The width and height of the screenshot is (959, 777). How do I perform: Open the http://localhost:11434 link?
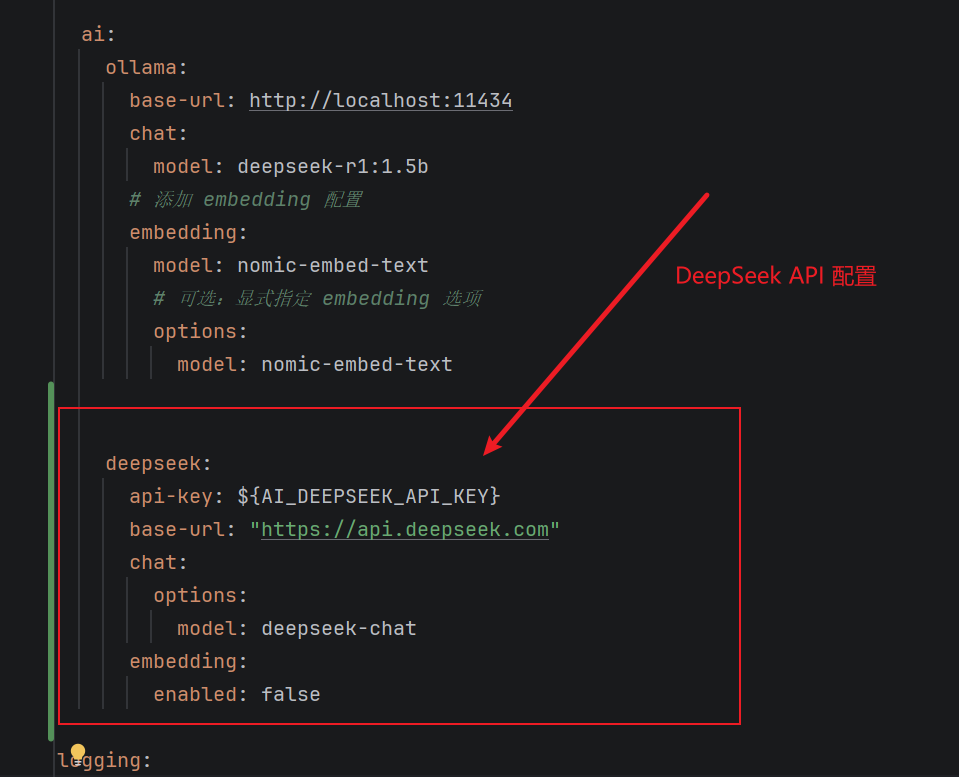pyautogui.click(x=380, y=100)
